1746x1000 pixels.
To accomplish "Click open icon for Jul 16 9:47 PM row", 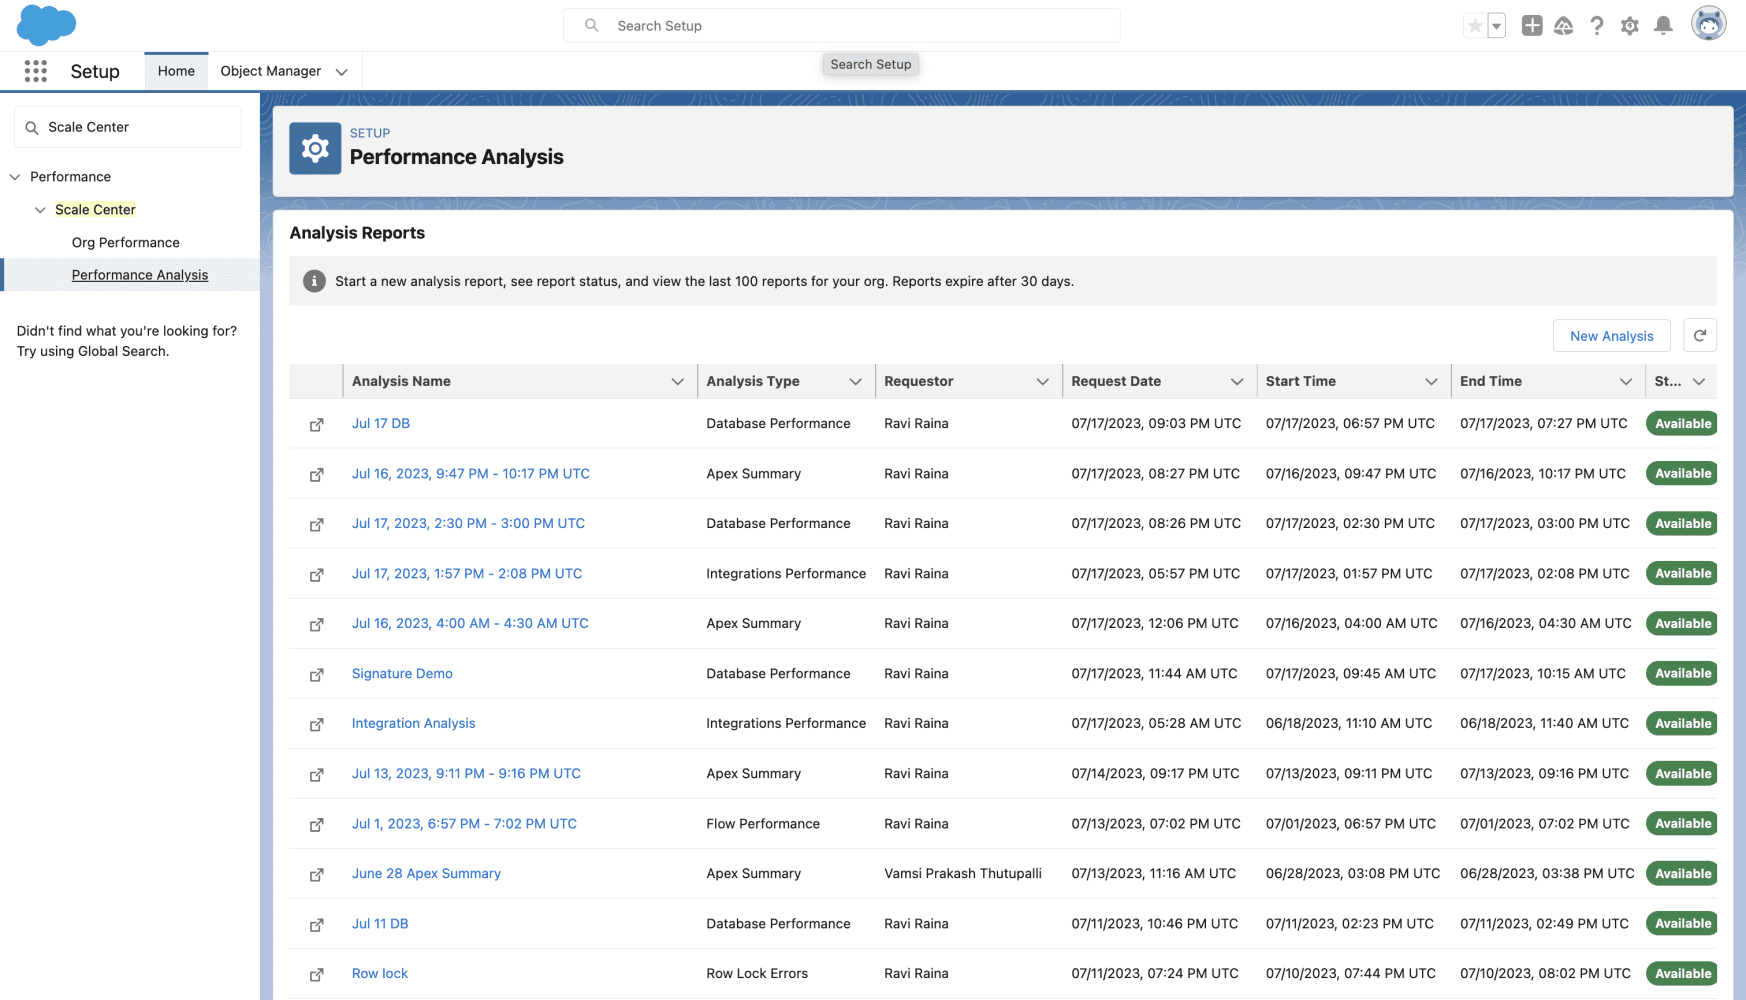I will pyautogui.click(x=316, y=475).
